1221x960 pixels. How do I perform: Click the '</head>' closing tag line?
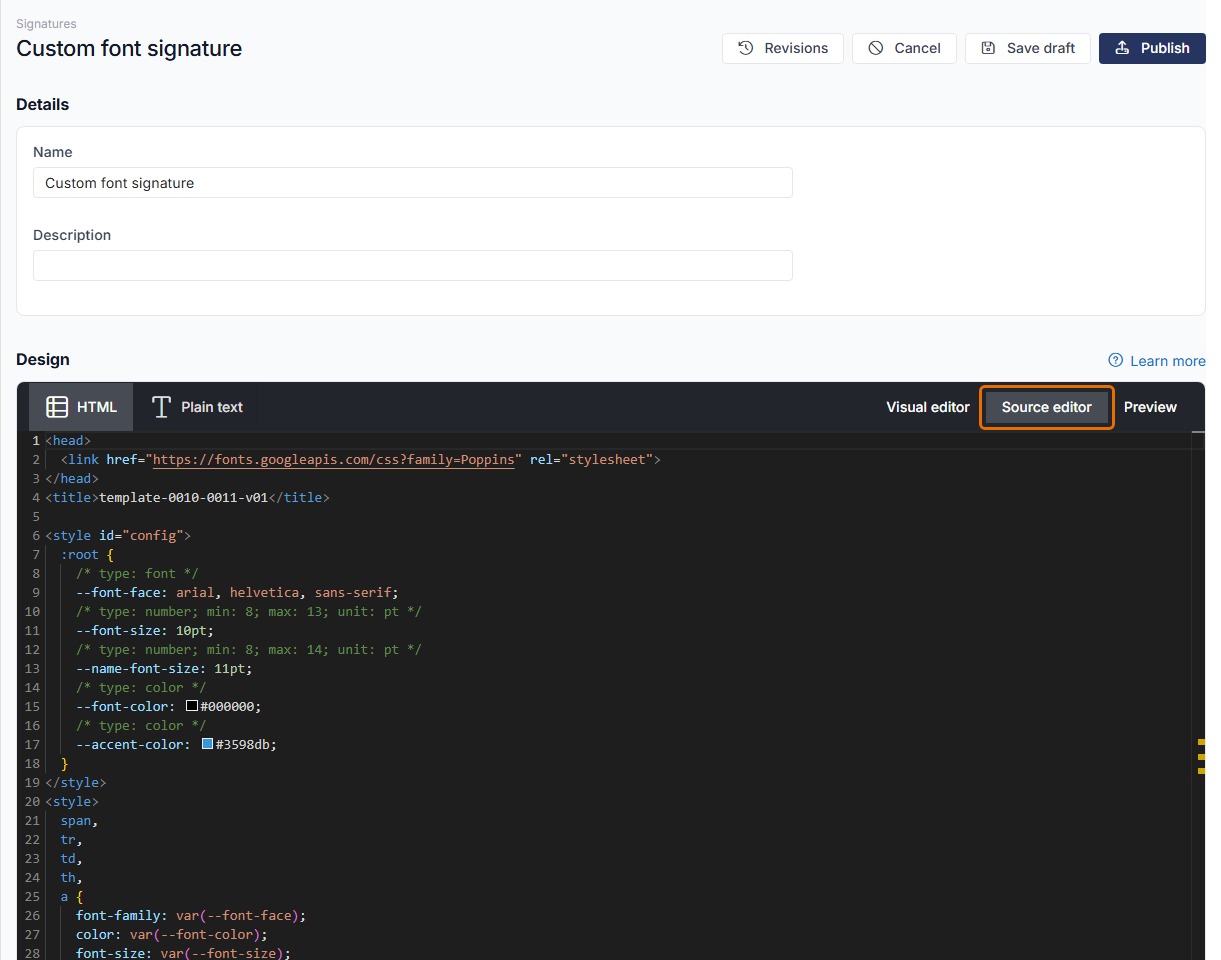pyautogui.click(x=72, y=479)
